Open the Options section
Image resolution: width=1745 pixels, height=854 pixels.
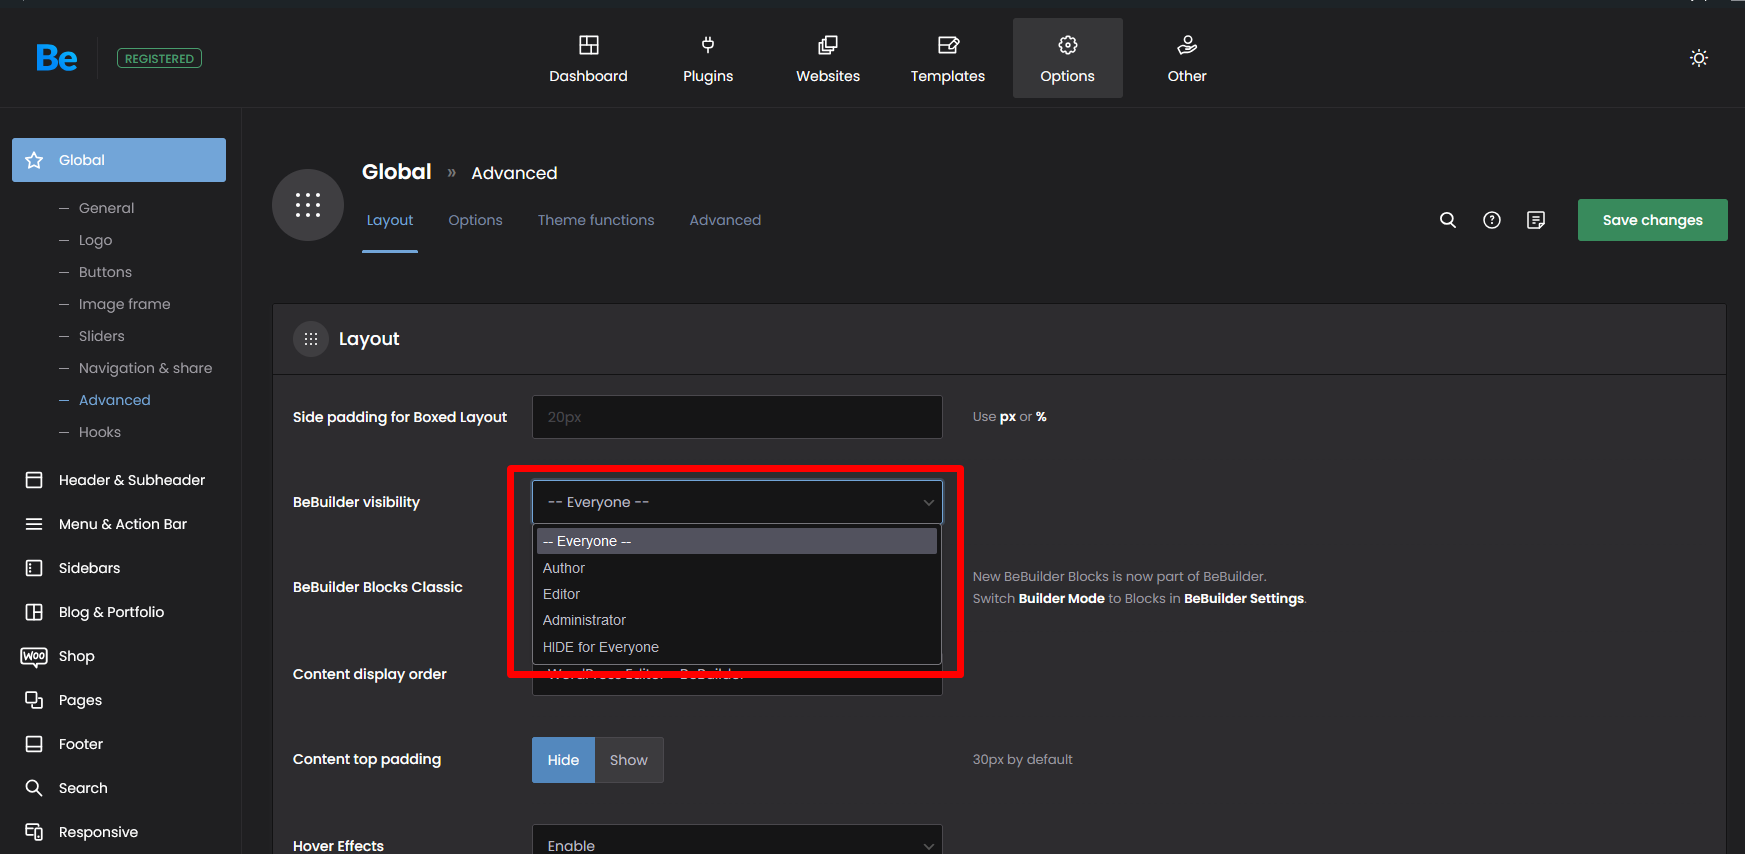1068,58
